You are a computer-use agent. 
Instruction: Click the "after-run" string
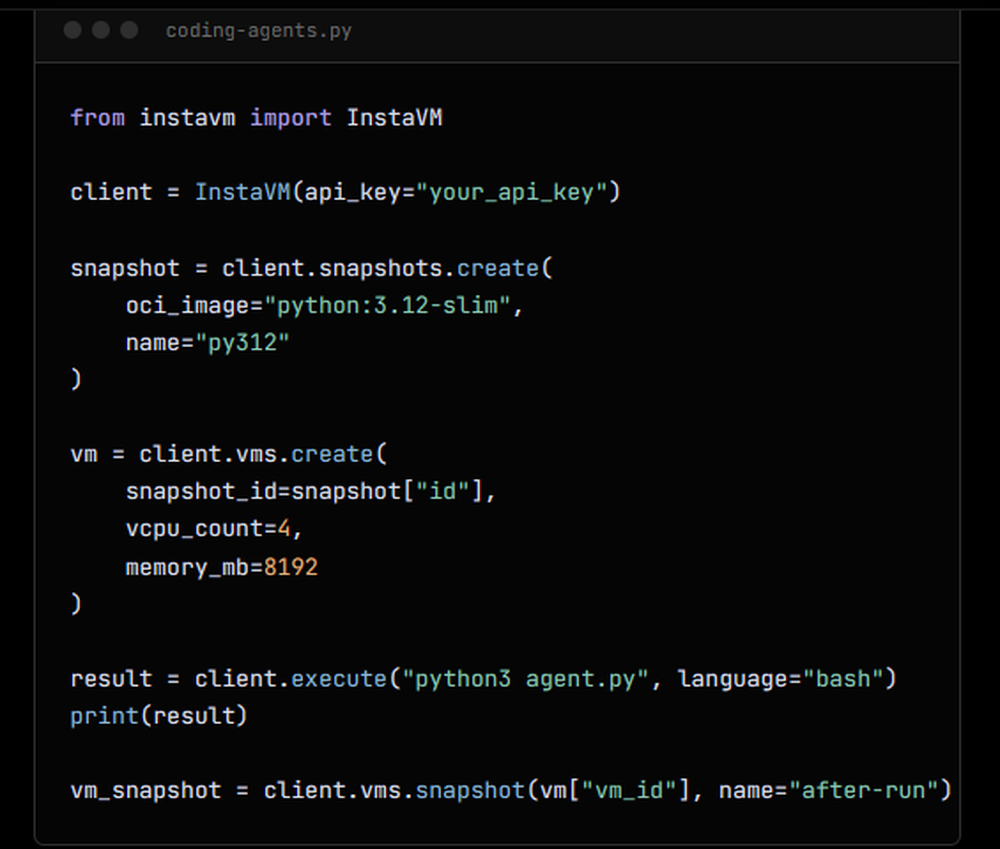coord(864,790)
